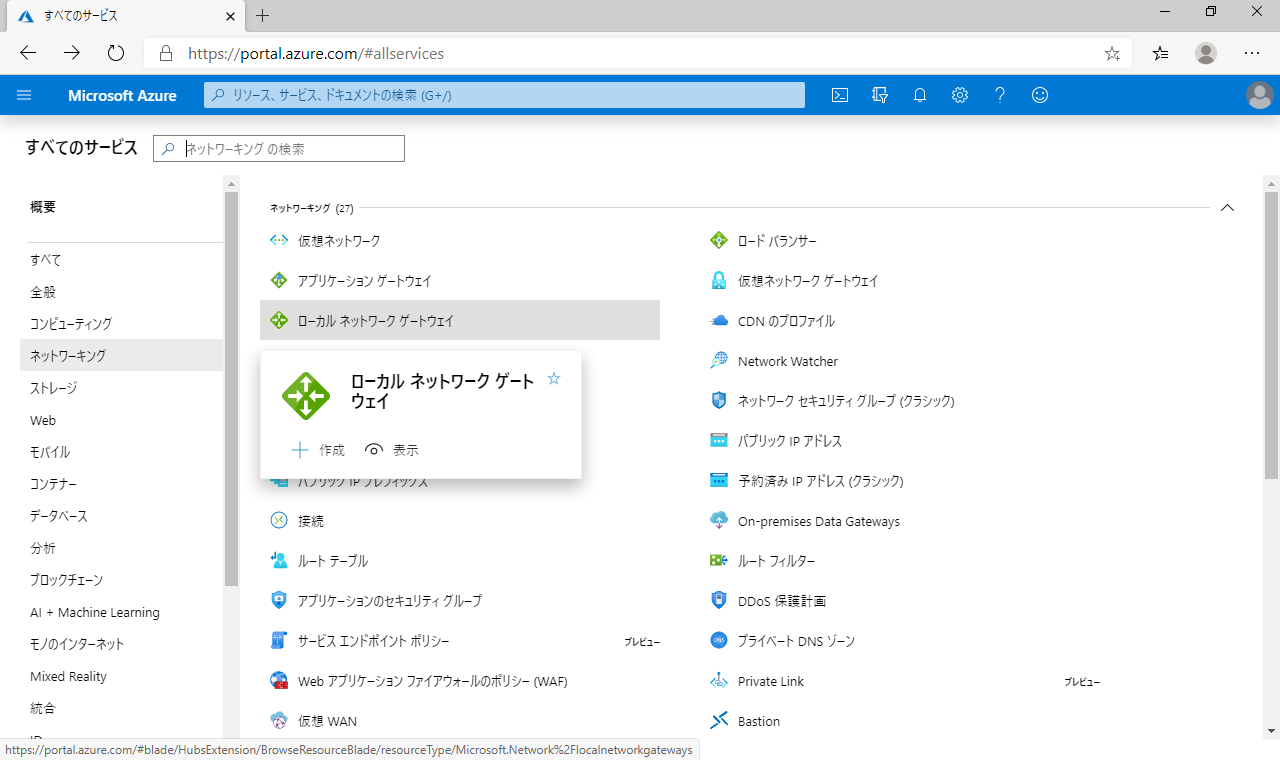Screen dimensions: 1280x760
Task: Click the ネットワーキング の検索 filter field
Action: (x=279, y=148)
